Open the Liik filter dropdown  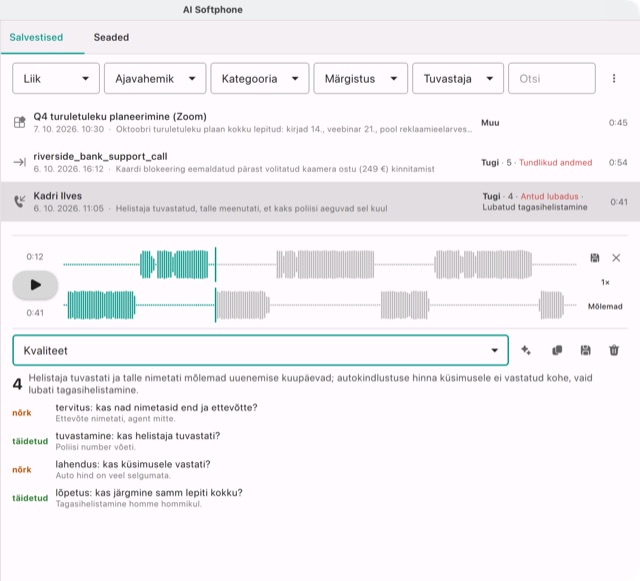coord(56,78)
